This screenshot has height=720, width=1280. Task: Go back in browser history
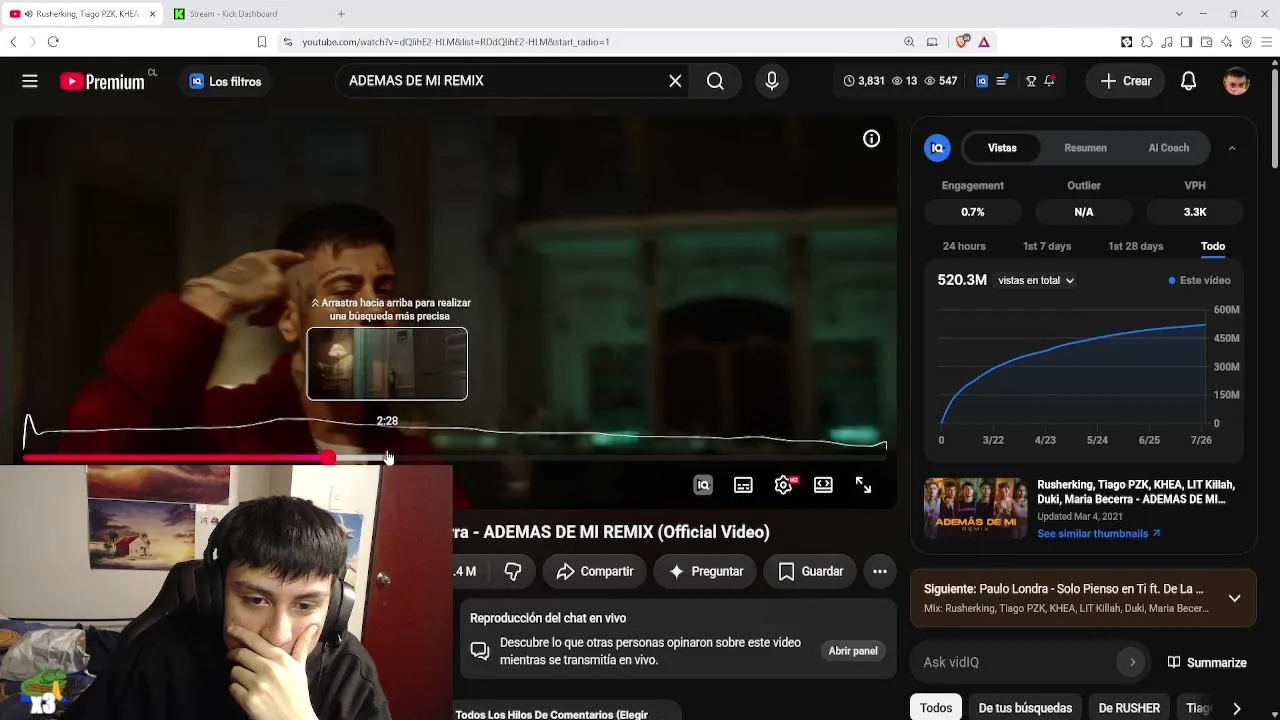click(x=13, y=42)
